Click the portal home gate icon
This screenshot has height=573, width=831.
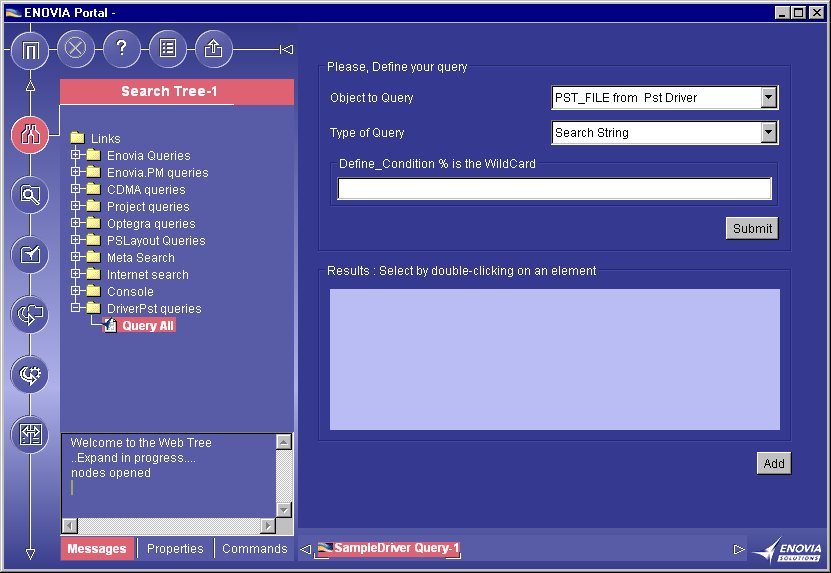point(30,50)
